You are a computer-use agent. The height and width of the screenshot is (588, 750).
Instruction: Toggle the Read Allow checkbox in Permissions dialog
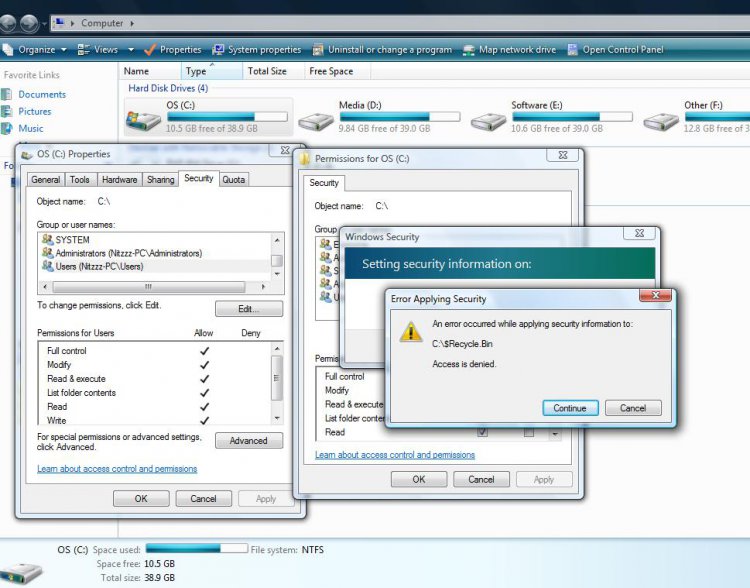tap(483, 433)
